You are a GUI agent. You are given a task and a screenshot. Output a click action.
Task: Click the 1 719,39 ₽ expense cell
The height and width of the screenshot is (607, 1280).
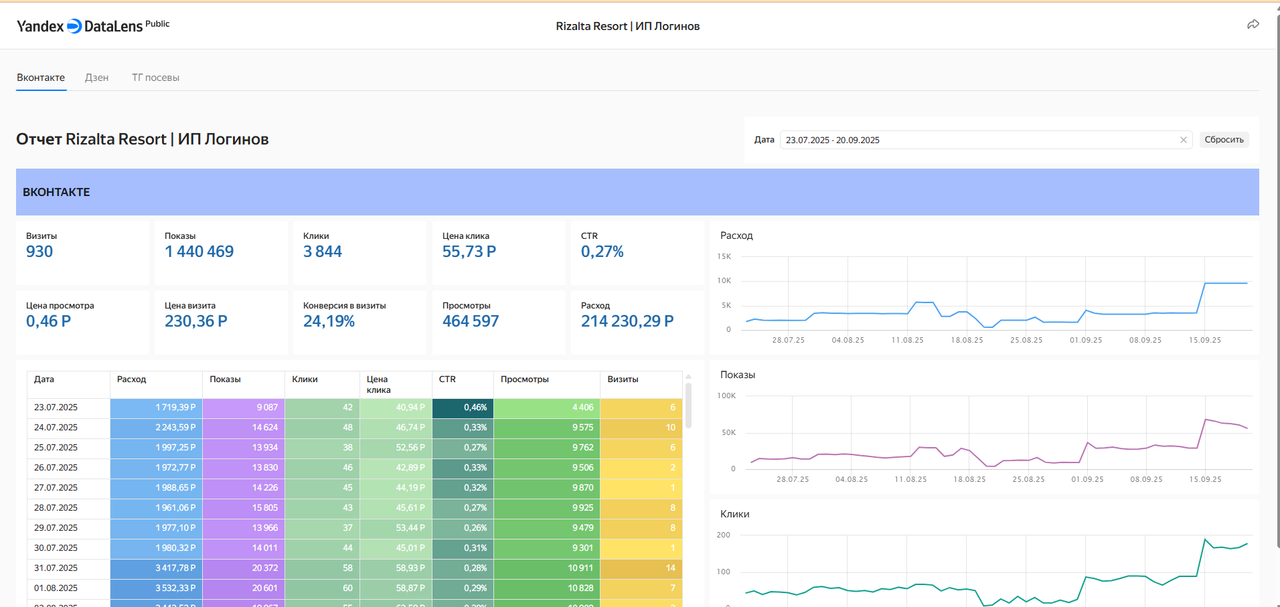coord(156,408)
